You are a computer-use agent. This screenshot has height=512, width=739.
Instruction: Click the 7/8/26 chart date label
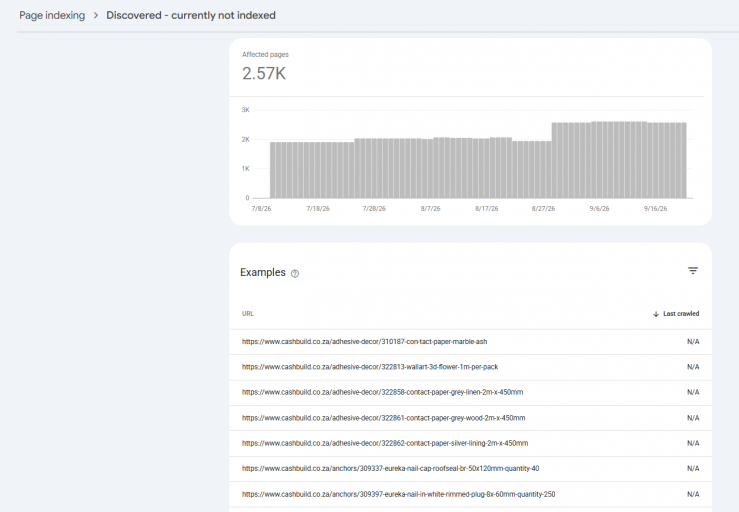tap(261, 208)
